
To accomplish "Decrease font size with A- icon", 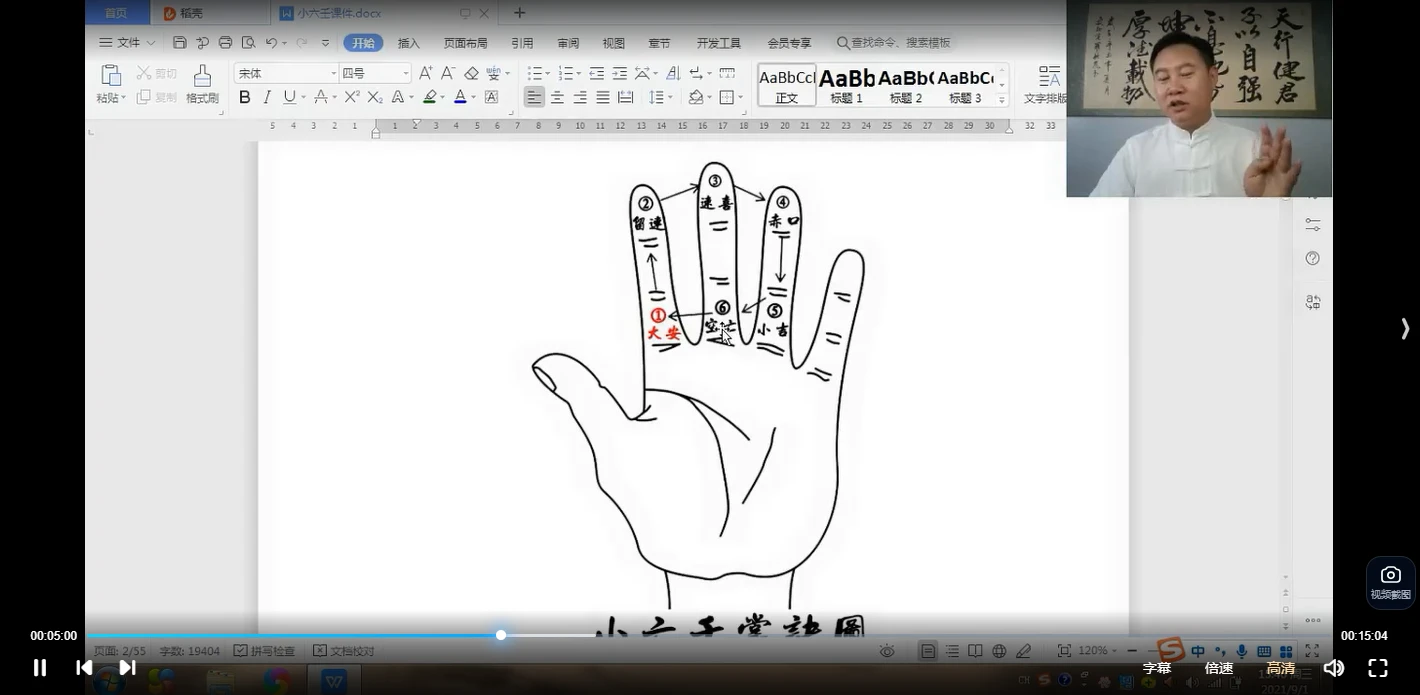I will 448,73.
